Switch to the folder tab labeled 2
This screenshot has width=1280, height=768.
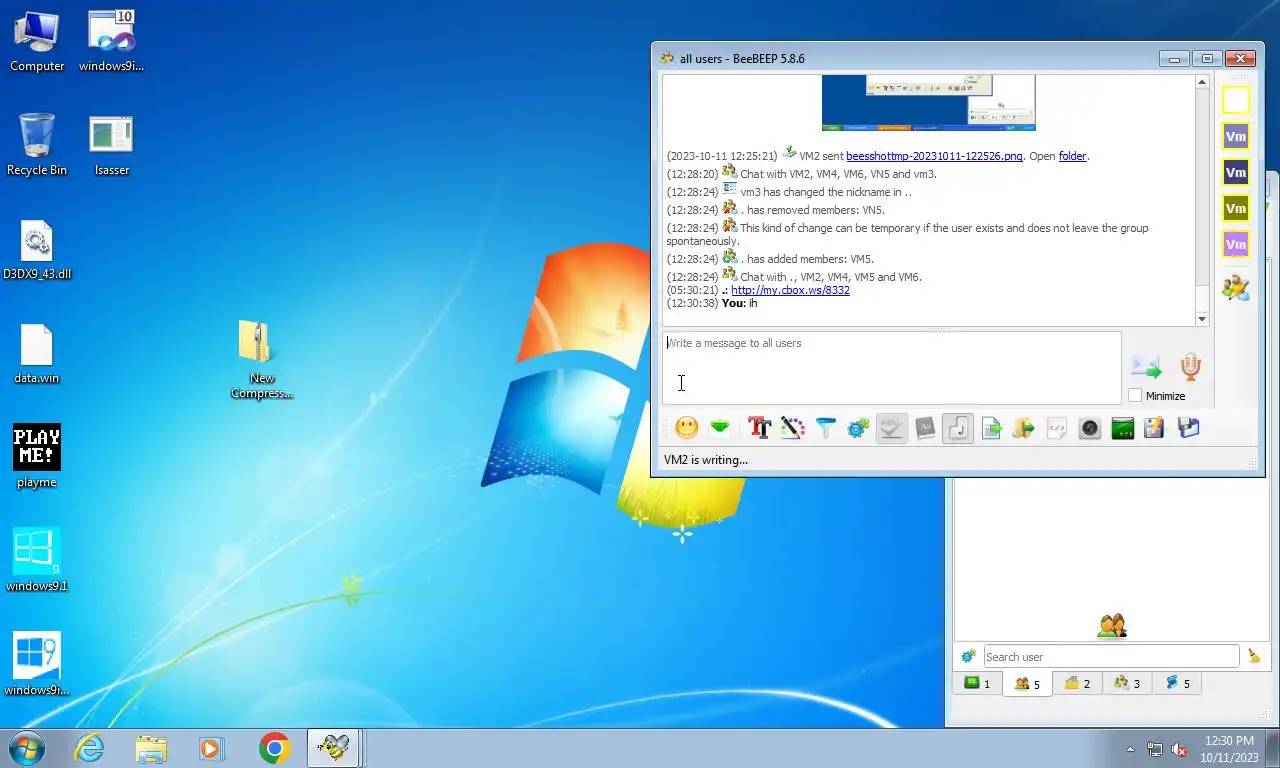click(1077, 684)
